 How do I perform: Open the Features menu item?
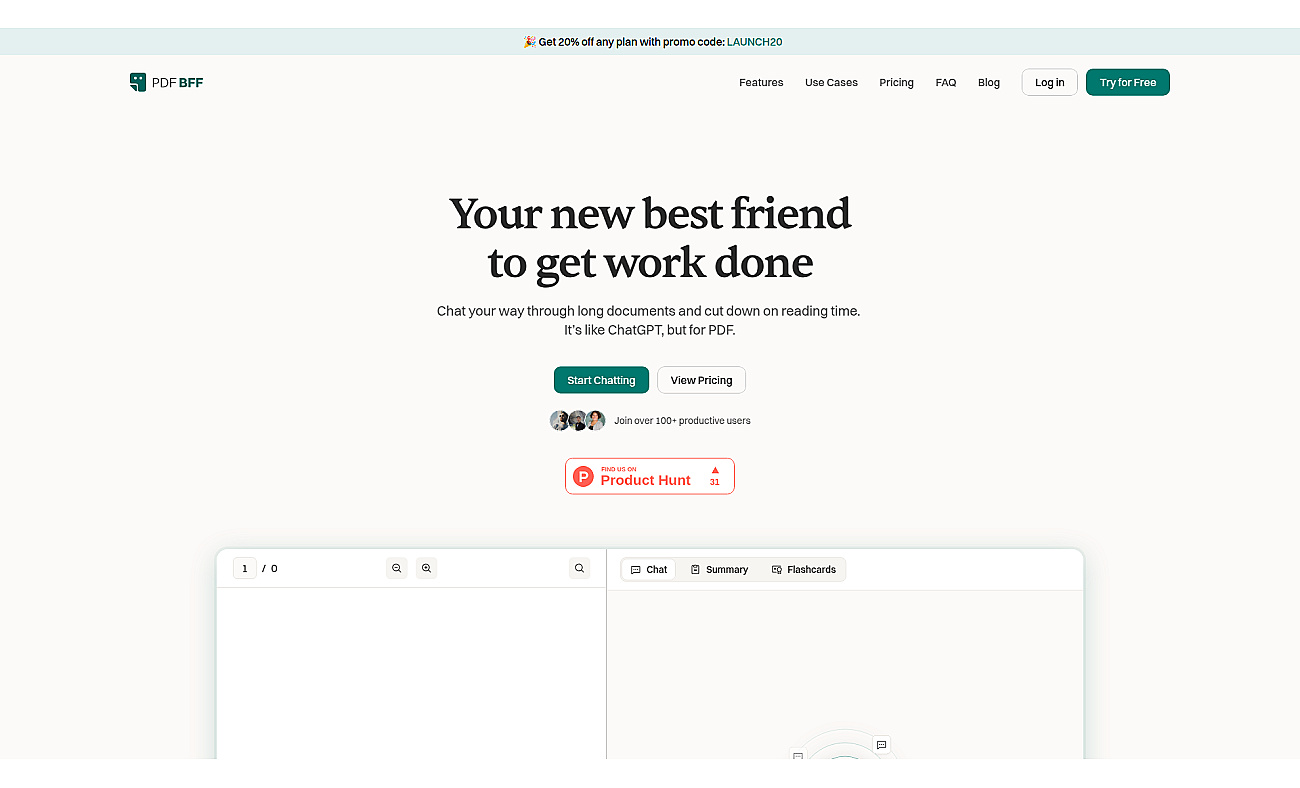[x=761, y=83]
